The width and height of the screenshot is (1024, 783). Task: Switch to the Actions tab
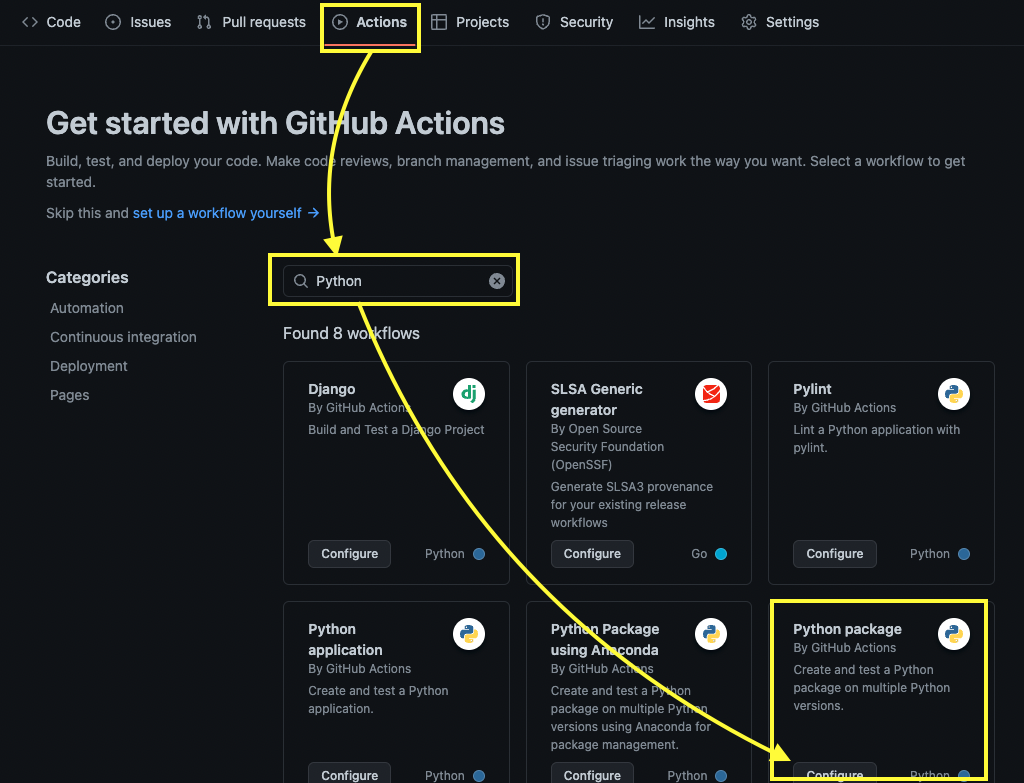(x=370, y=22)
